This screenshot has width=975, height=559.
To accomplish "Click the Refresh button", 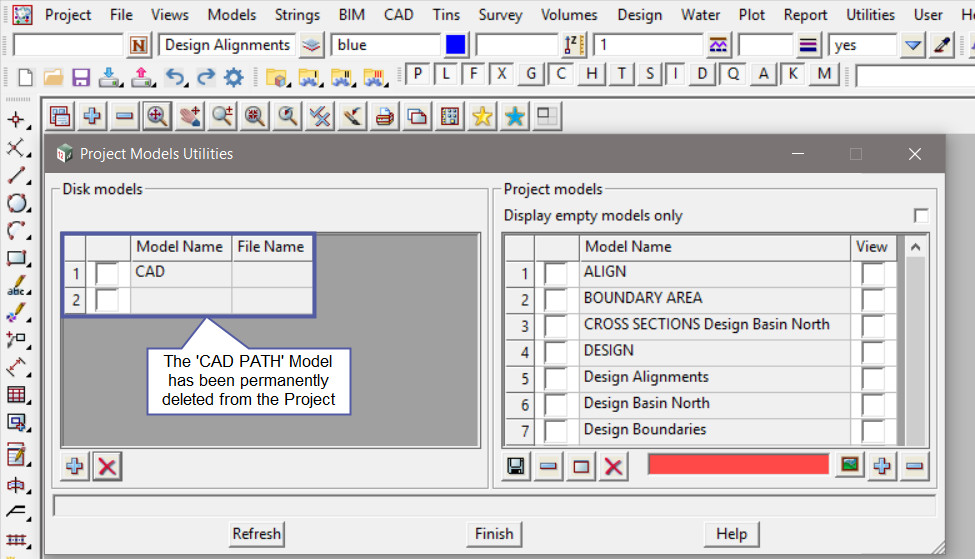I will tap(256, 534).
